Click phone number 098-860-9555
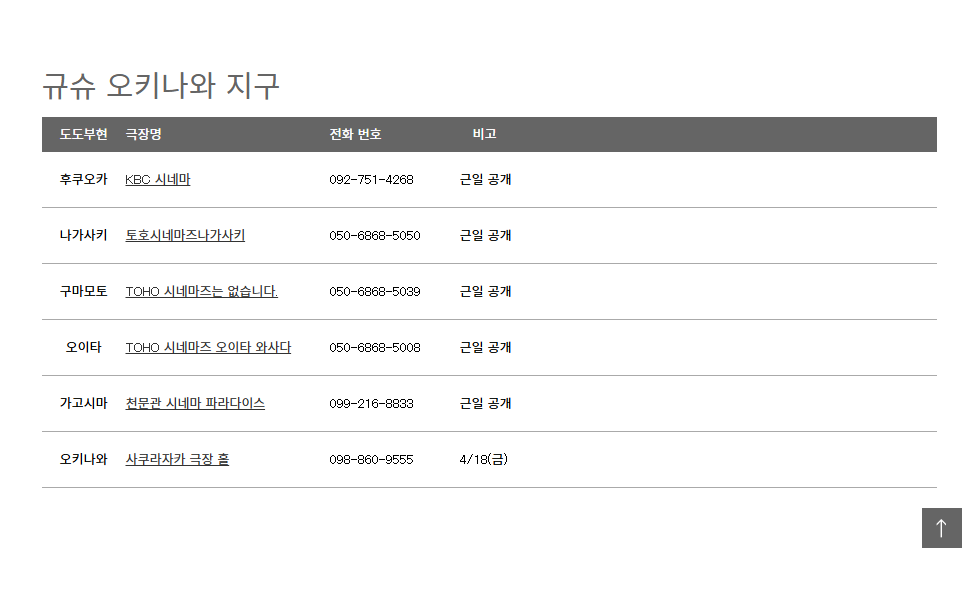The height and width of the screenshot is (609, 977). (x=371, y=460)
